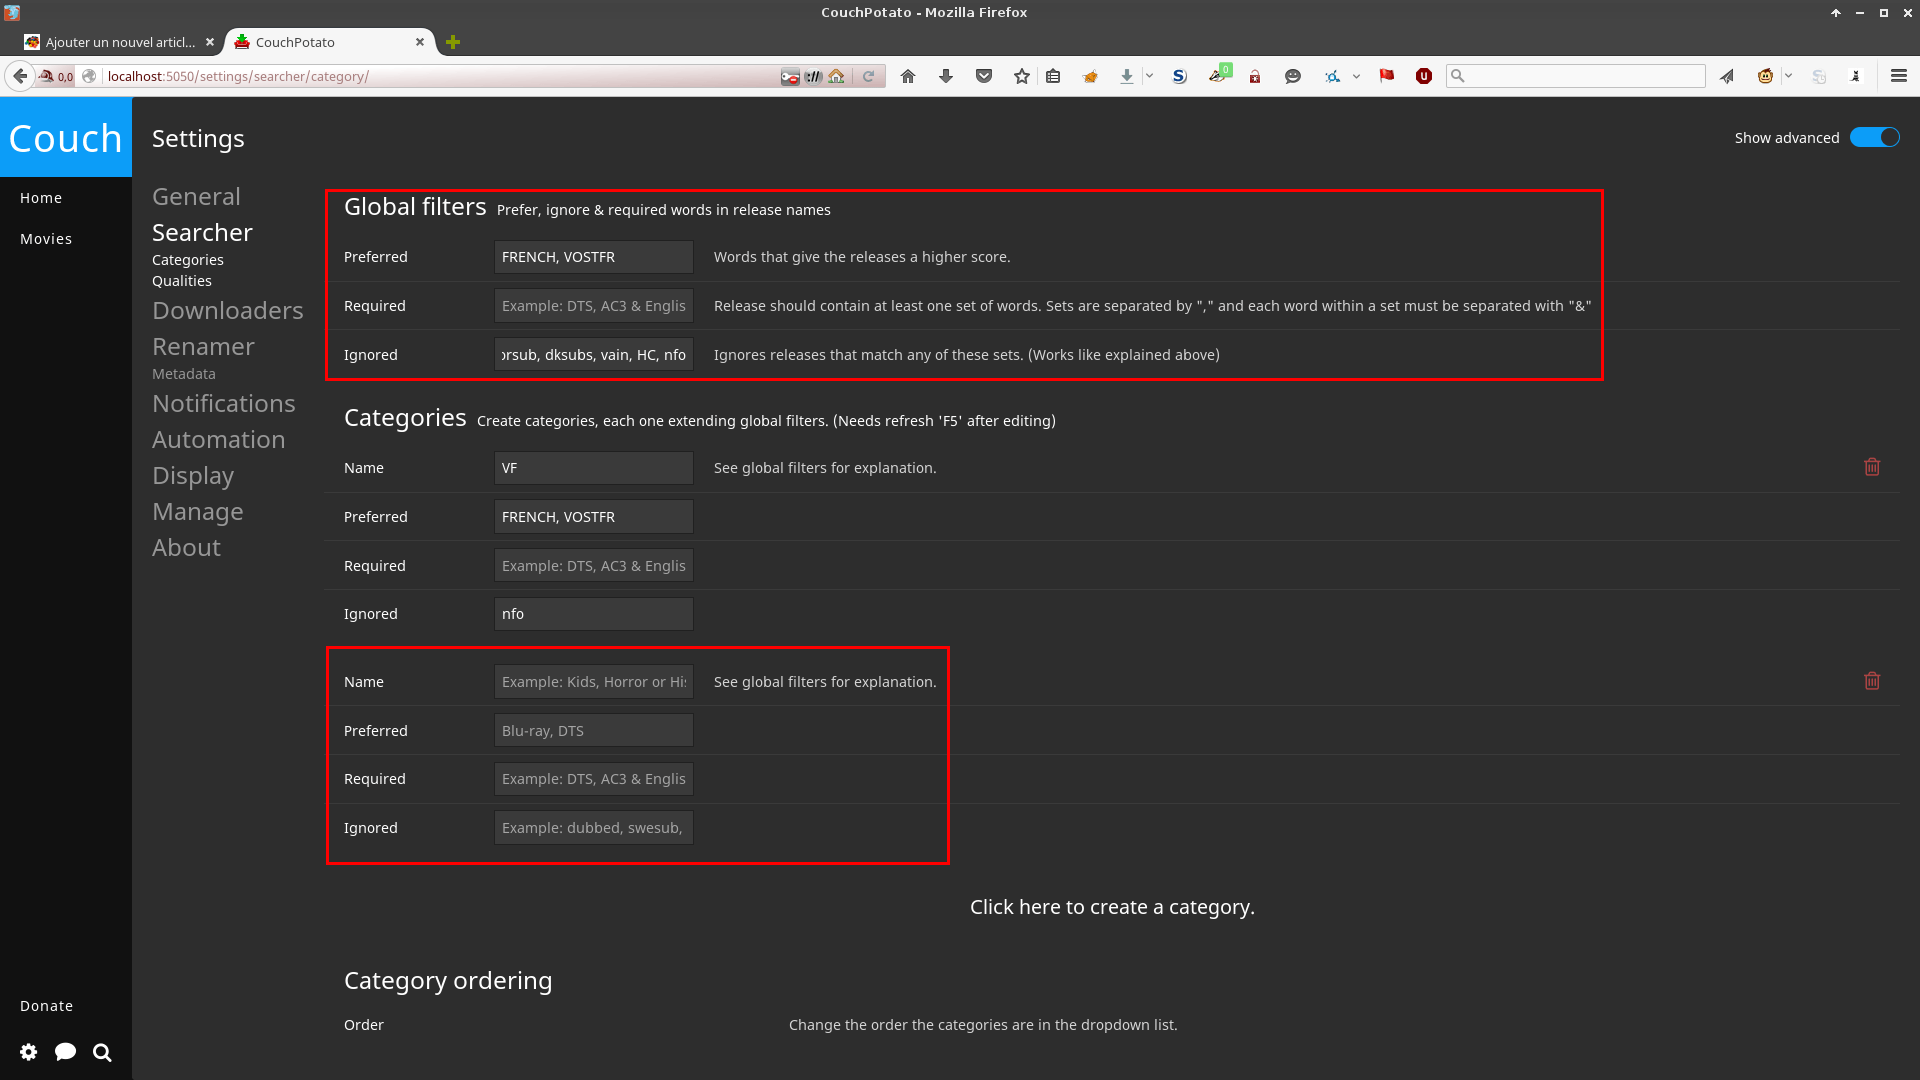This screenshot has height=1080, width=1920.
Task: Open the chat smiley extension icon
Action: pos(1293,76)
